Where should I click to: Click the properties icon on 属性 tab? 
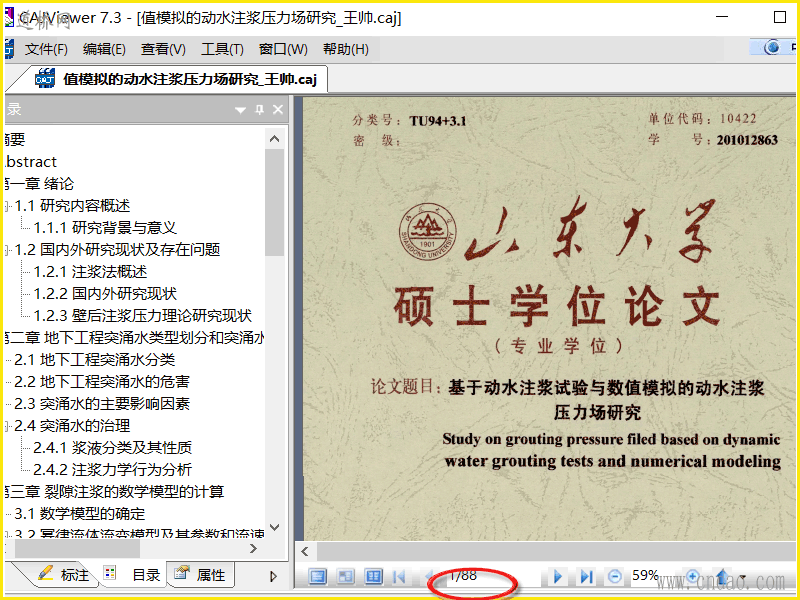click(x=181, y=573)
